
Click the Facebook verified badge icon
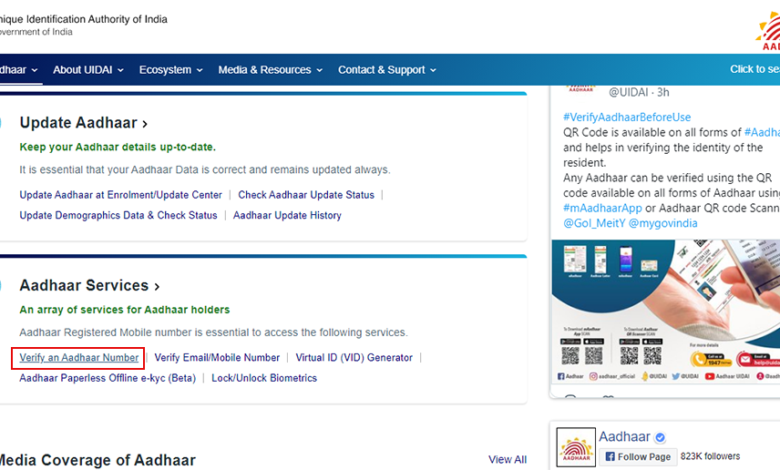click(660, 438)
